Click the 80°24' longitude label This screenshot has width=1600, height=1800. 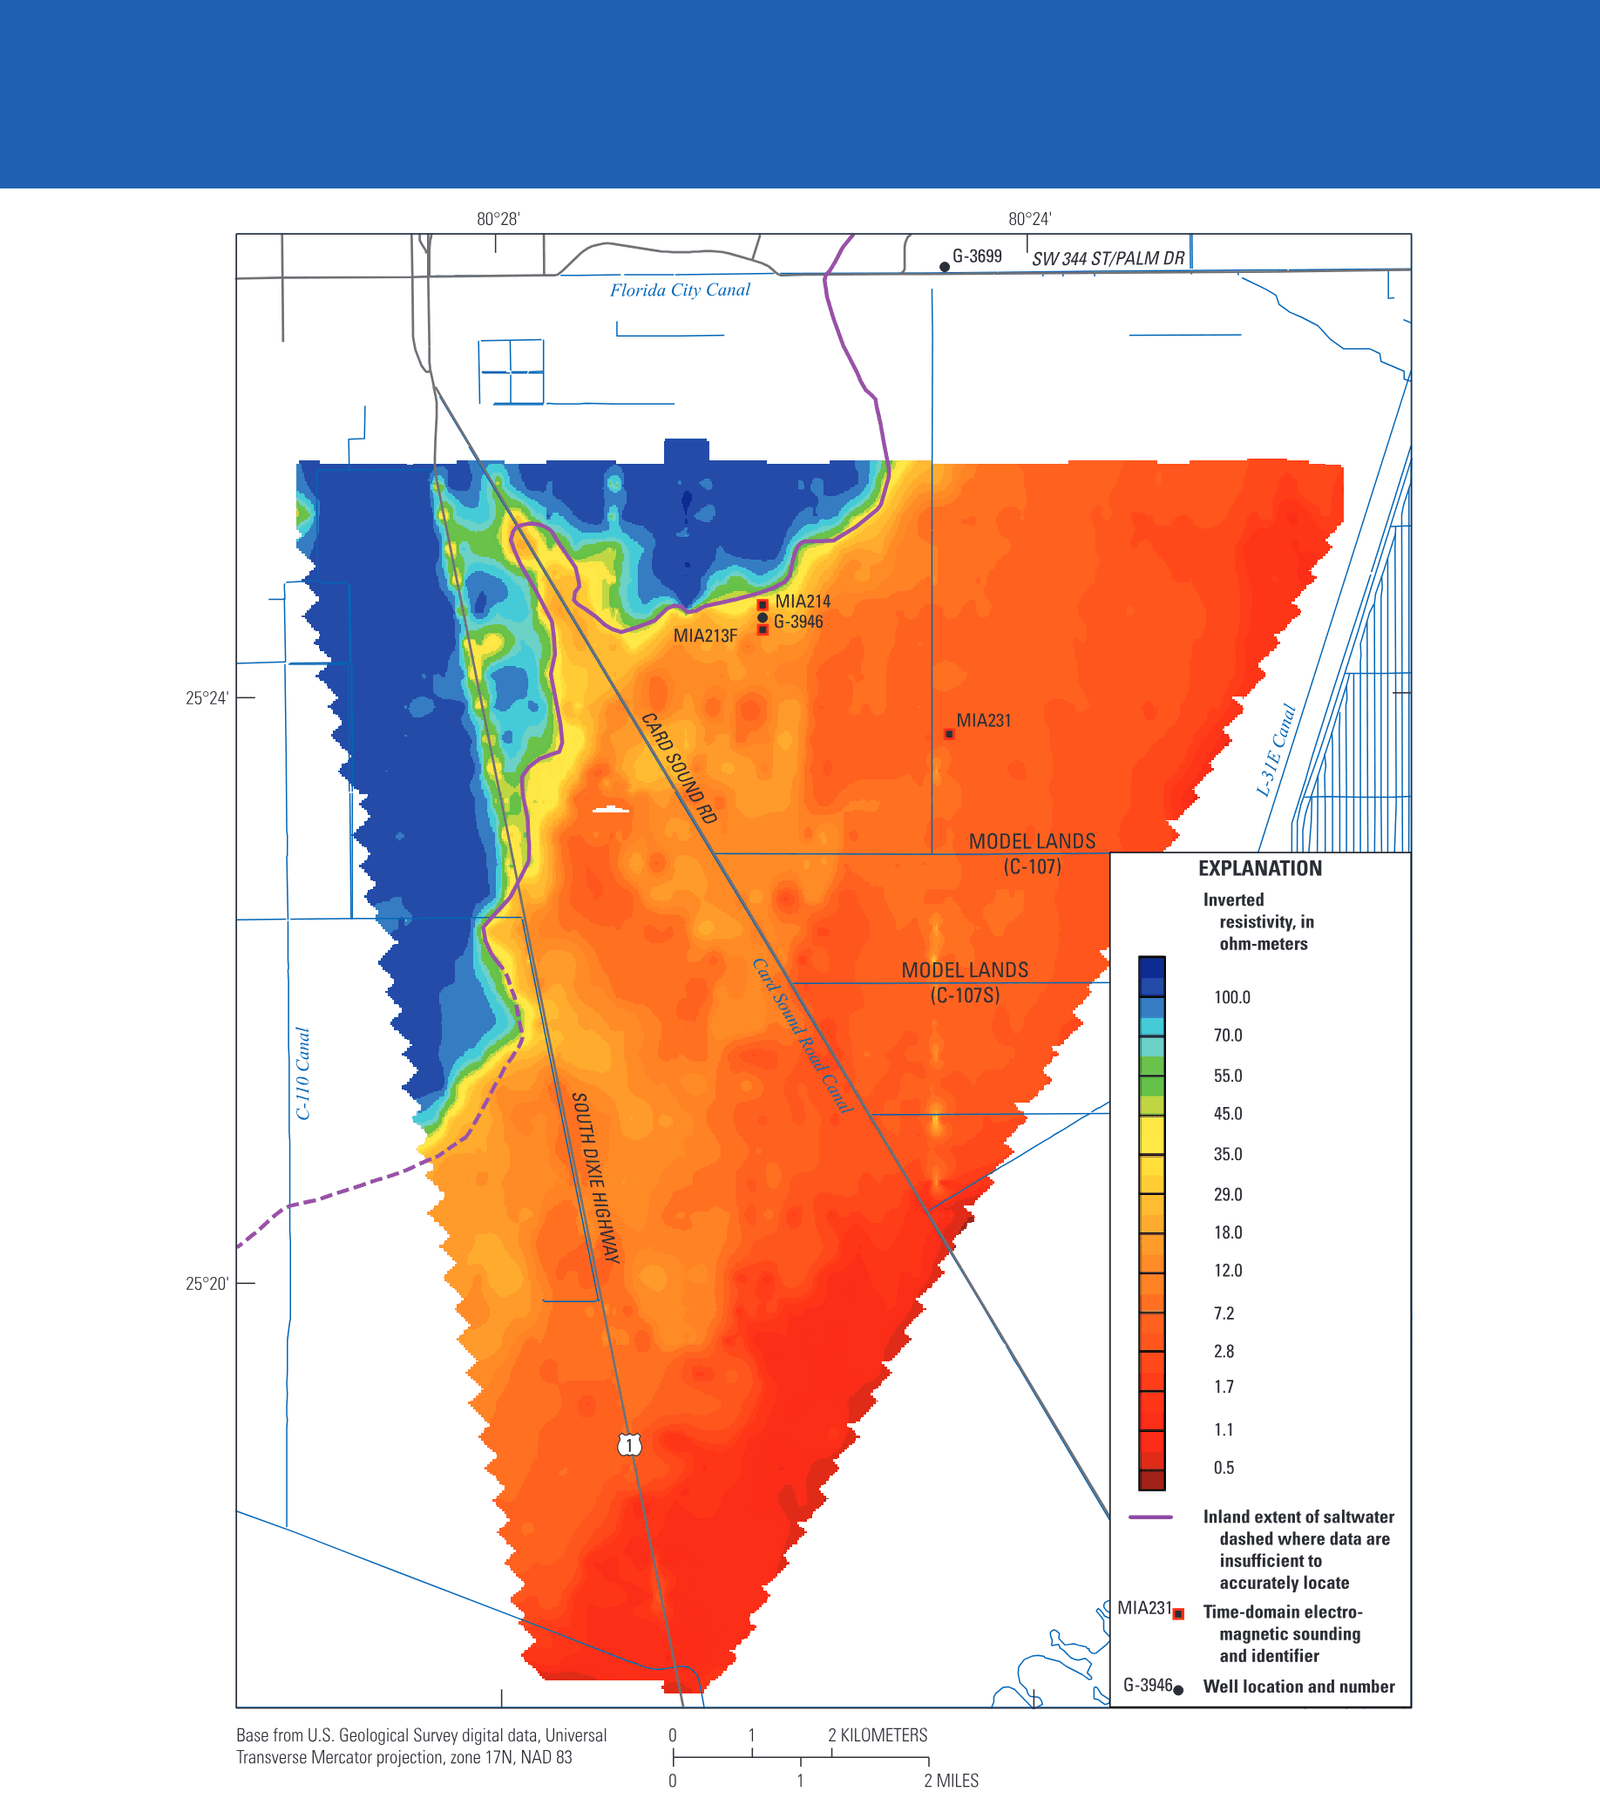[x=1029, y=219]
